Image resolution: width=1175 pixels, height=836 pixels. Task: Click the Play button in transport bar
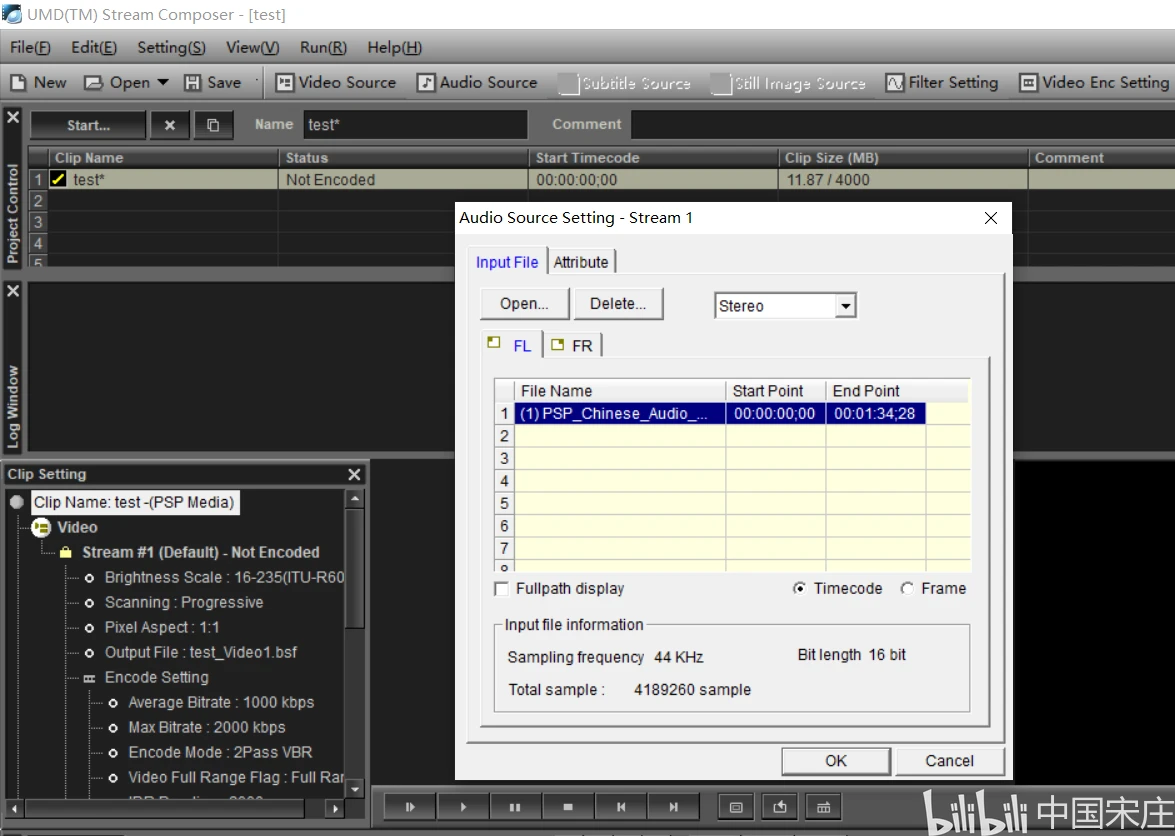(463, 807)
